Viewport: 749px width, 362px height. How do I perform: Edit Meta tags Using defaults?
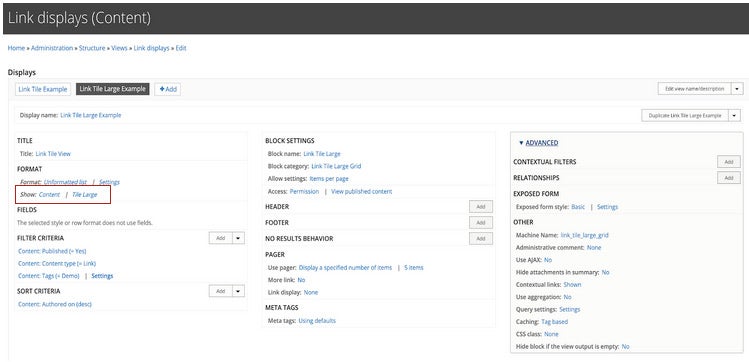[317, 320]
